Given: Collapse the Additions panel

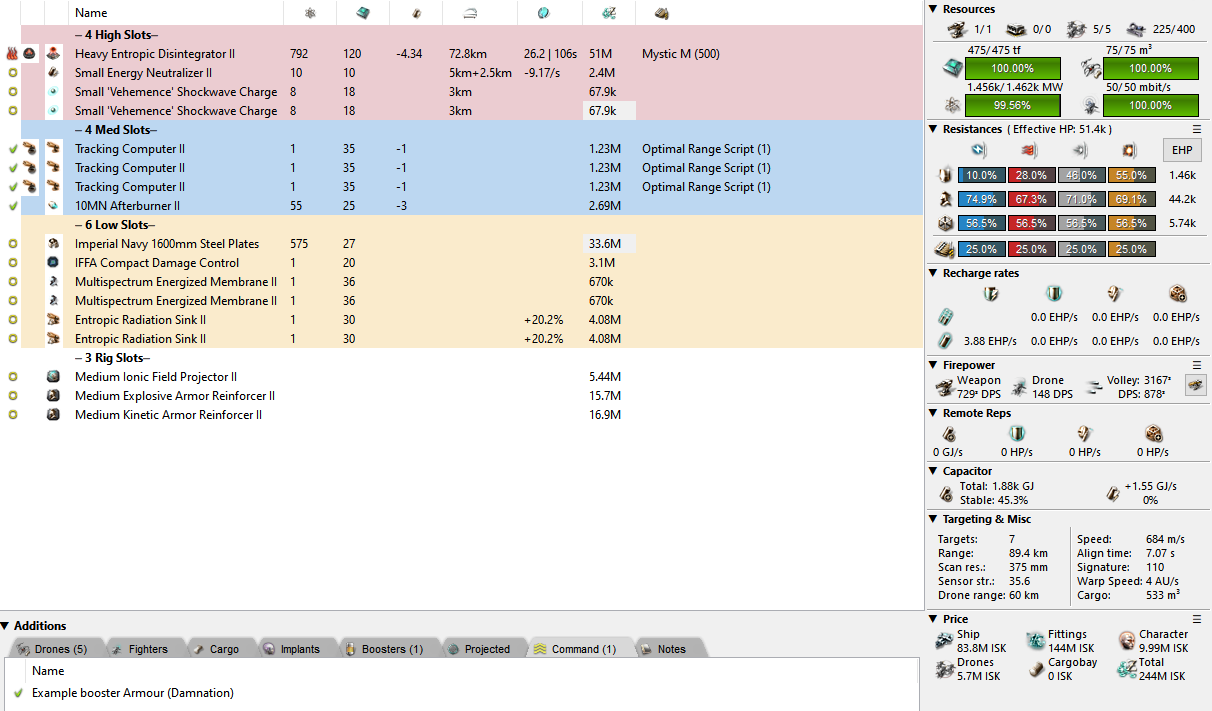Looking at the screenshot, I should coord(6,626).
